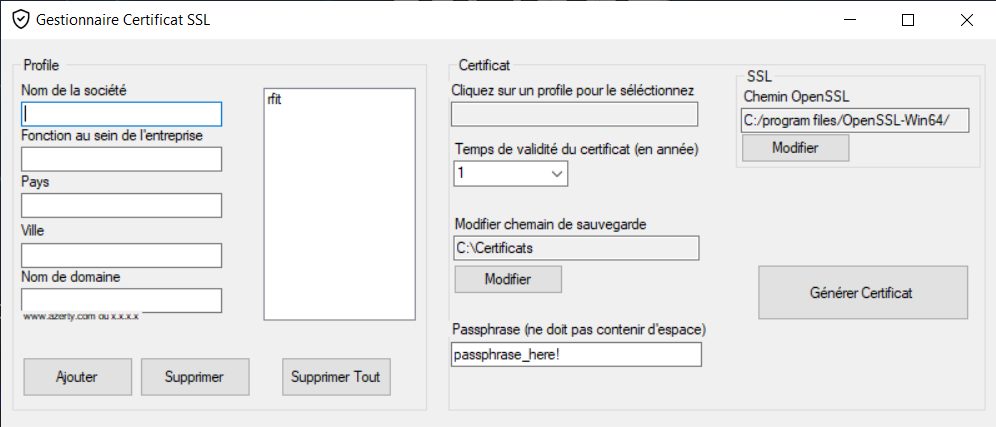
Task: Click the Ville input field
Action: 121,255
